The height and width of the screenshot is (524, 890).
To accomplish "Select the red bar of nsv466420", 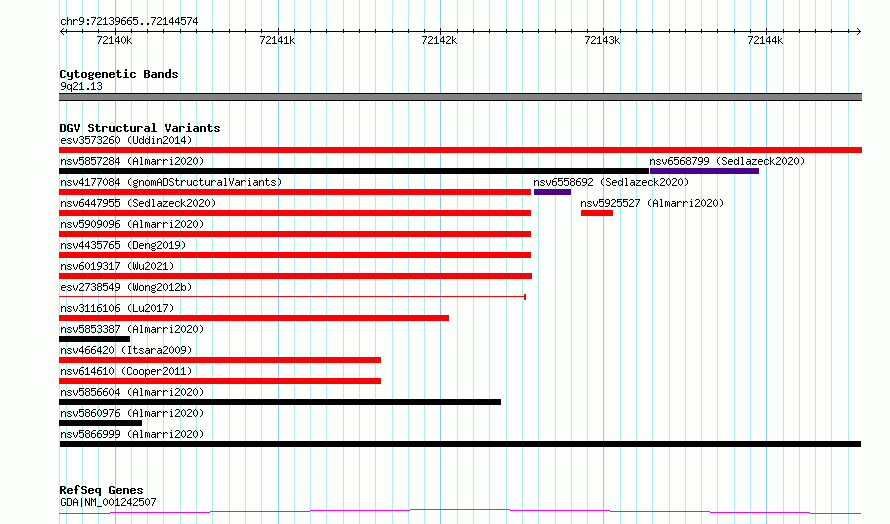I will click(x=220, y=360).
